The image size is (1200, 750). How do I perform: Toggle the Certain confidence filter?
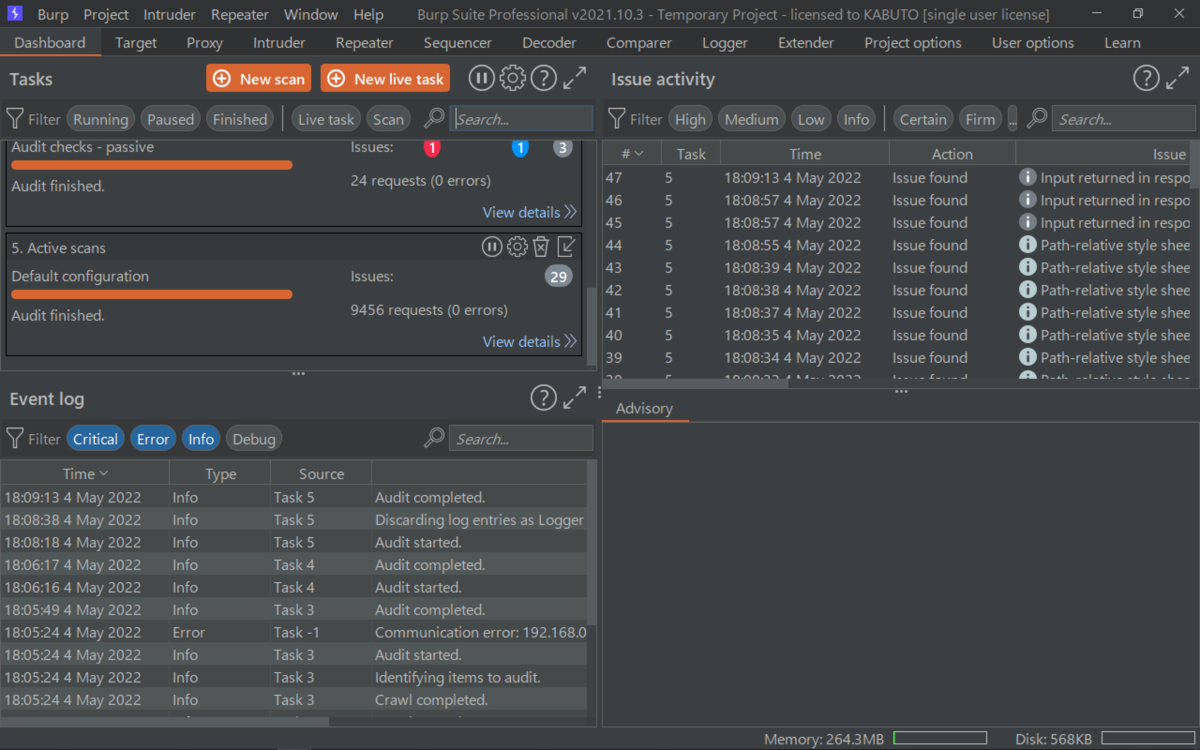tap(922, 119)
